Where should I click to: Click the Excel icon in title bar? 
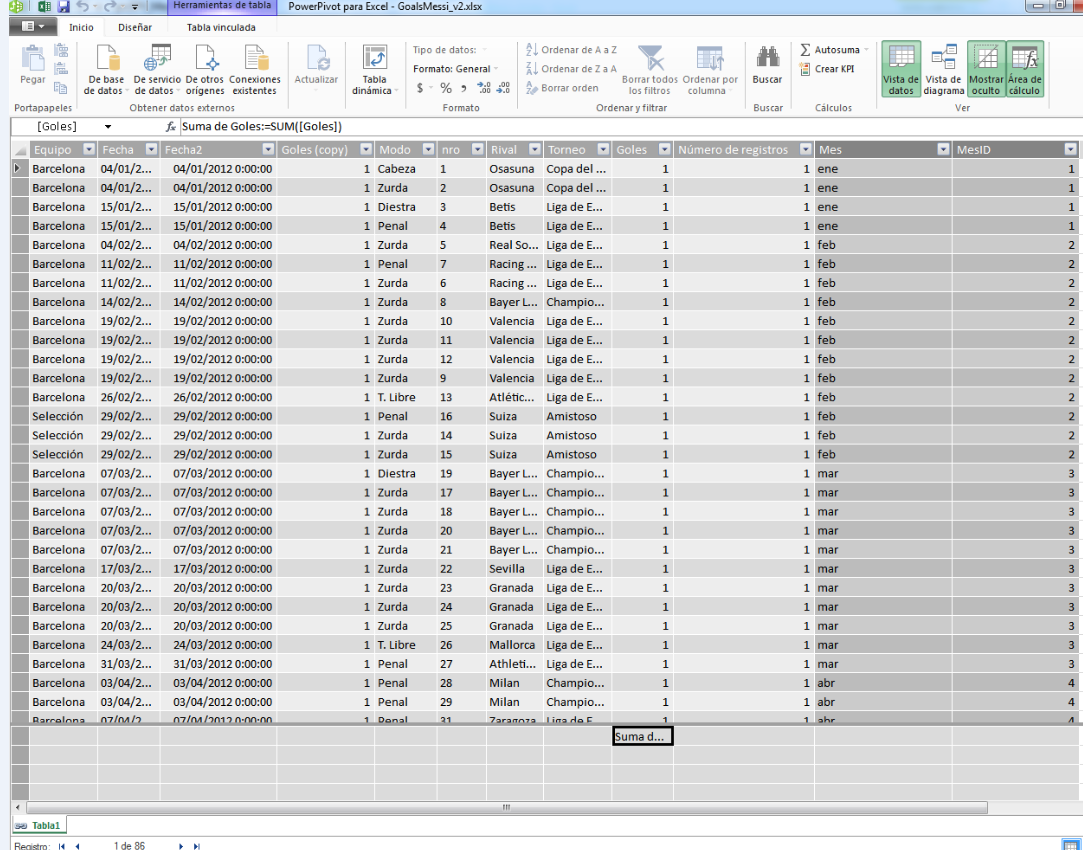(44, 7)
